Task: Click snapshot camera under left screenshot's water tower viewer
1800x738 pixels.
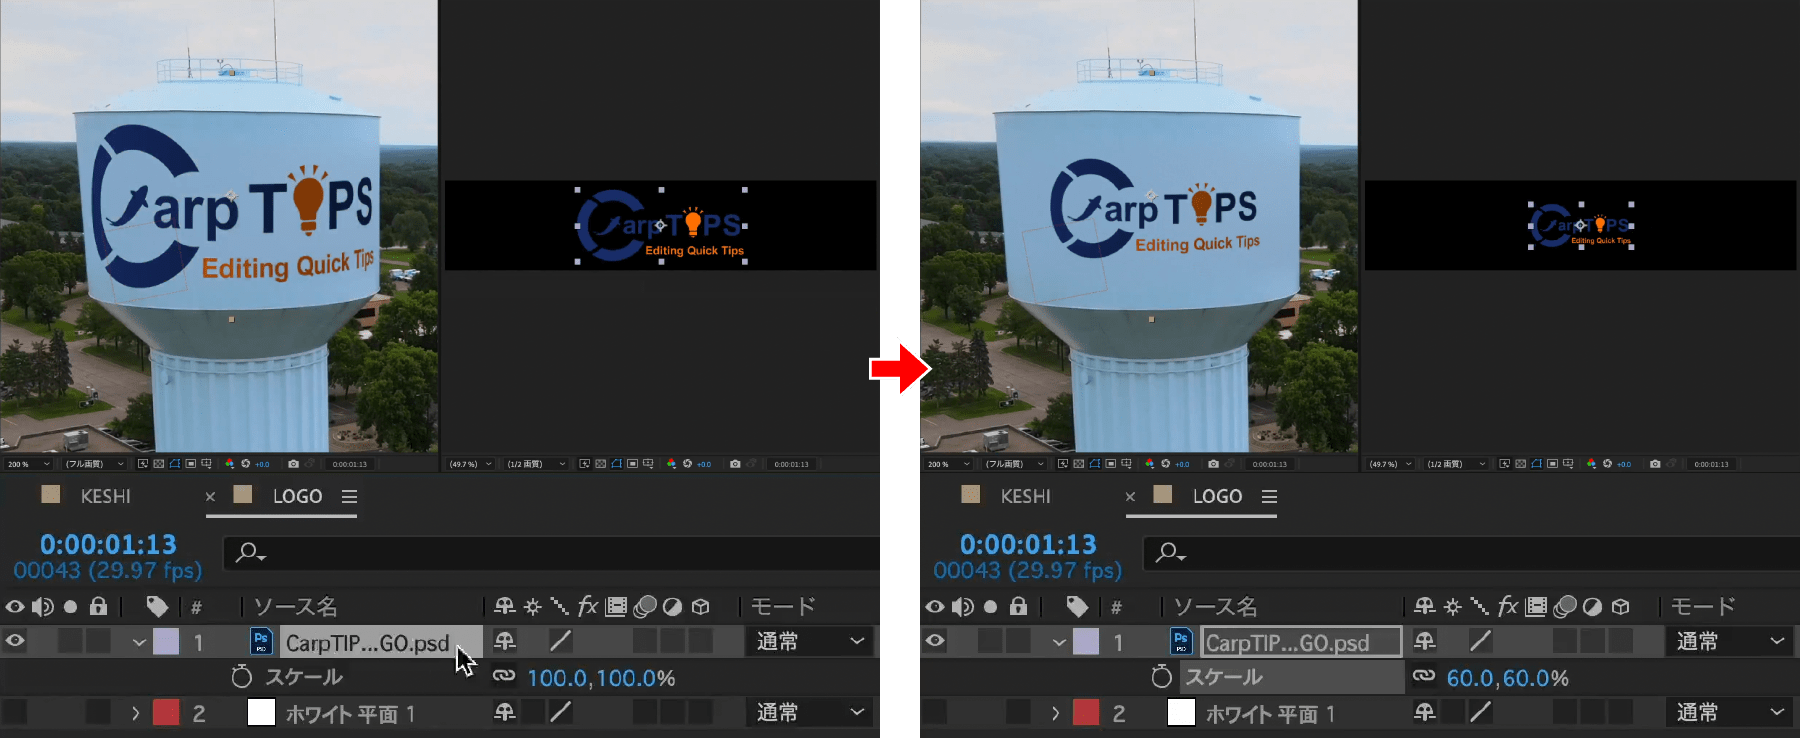Action: pyautogui.click(x=293, y=464)
